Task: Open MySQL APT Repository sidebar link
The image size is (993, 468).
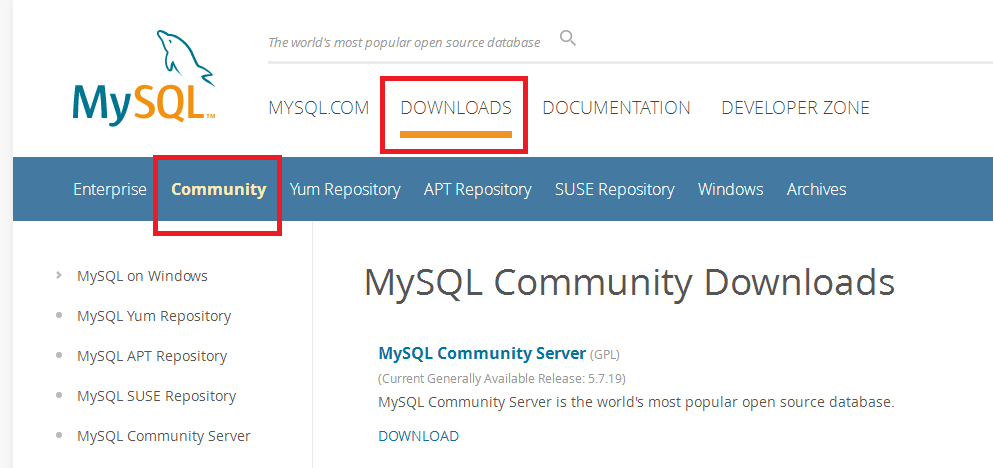Action: 152,356
